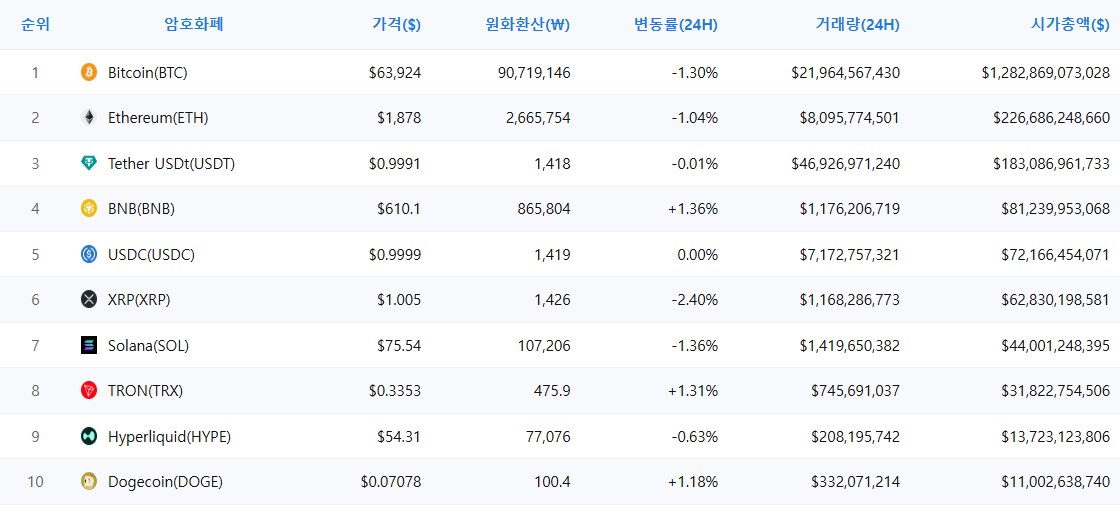The height and width of the screenshot is (514, 1120).
Task: Click the XRP black coin icon
Action: pyautogui.click(x=89, y=300)
